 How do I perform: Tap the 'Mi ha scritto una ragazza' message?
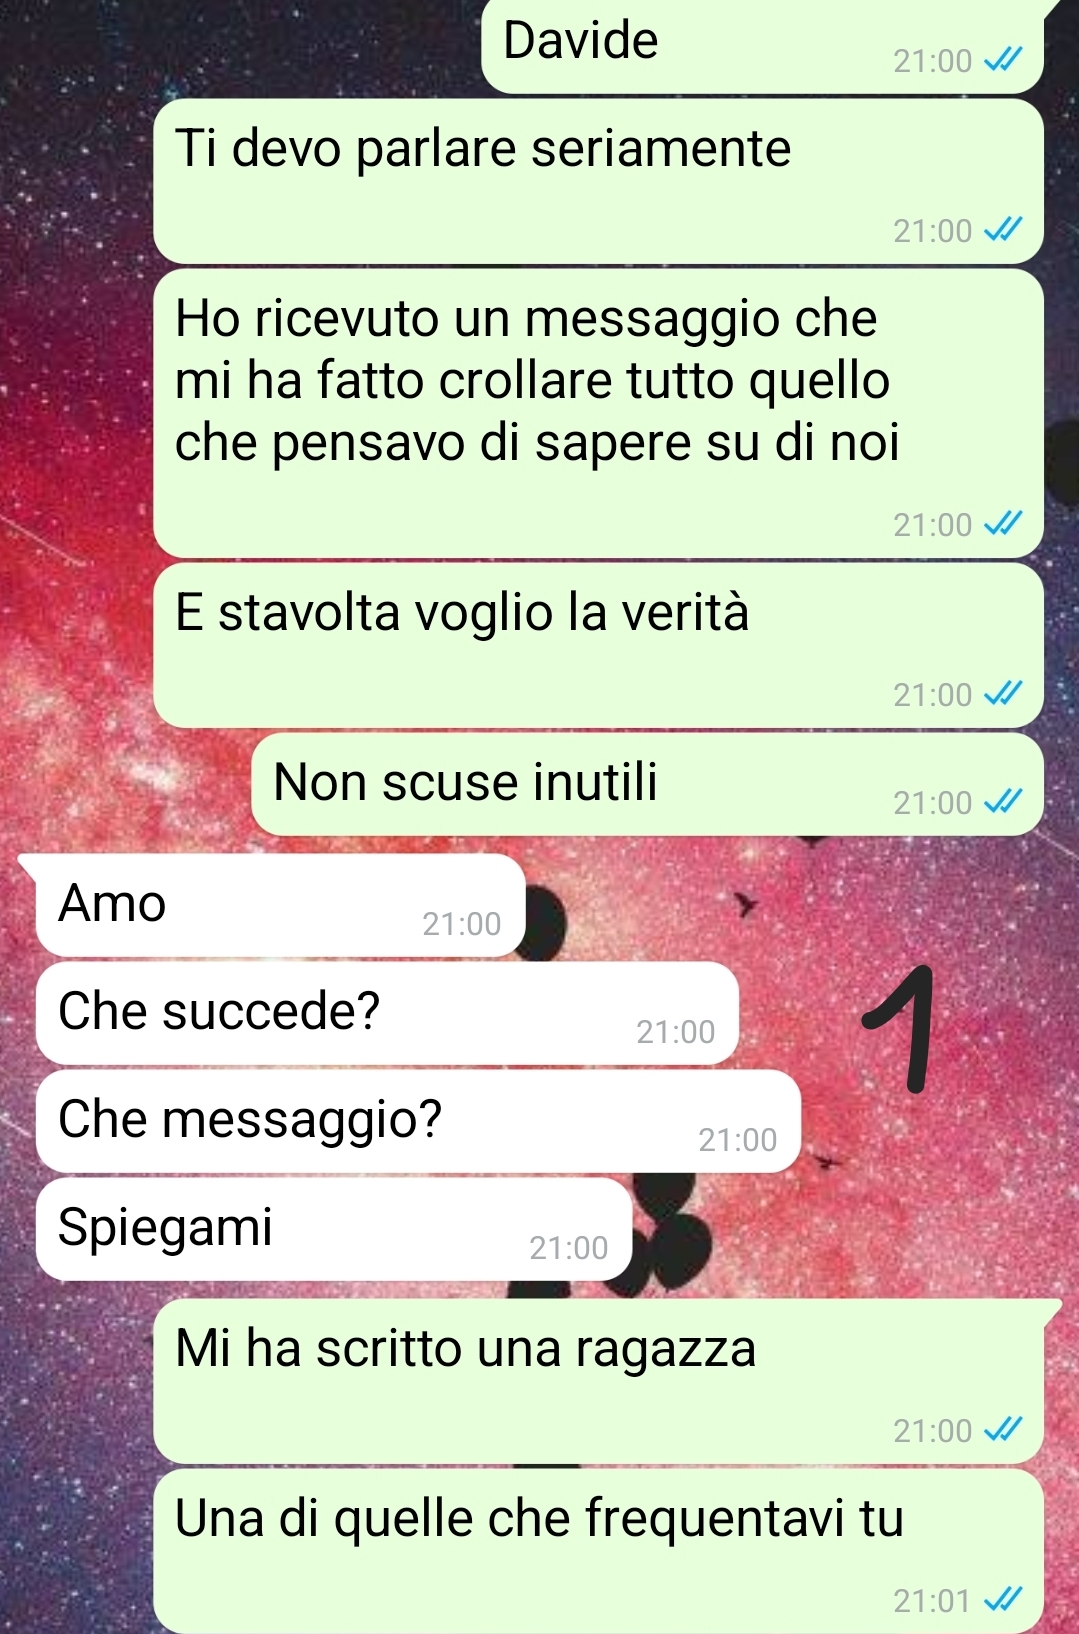598,1381
